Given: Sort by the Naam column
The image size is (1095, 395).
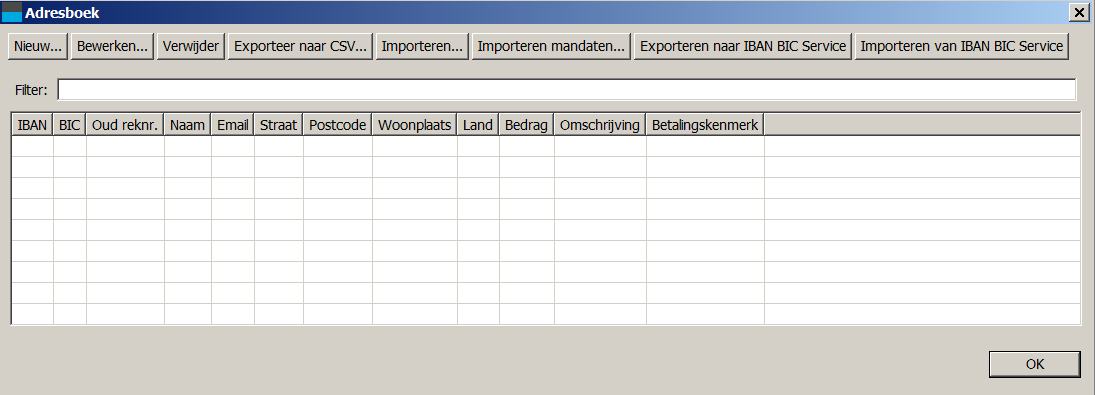Looking at the screenshot, I should 188,125.
